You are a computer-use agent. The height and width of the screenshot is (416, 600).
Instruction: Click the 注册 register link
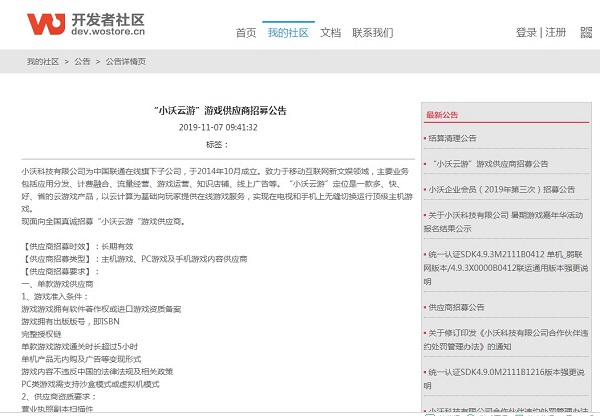(557, 32)
